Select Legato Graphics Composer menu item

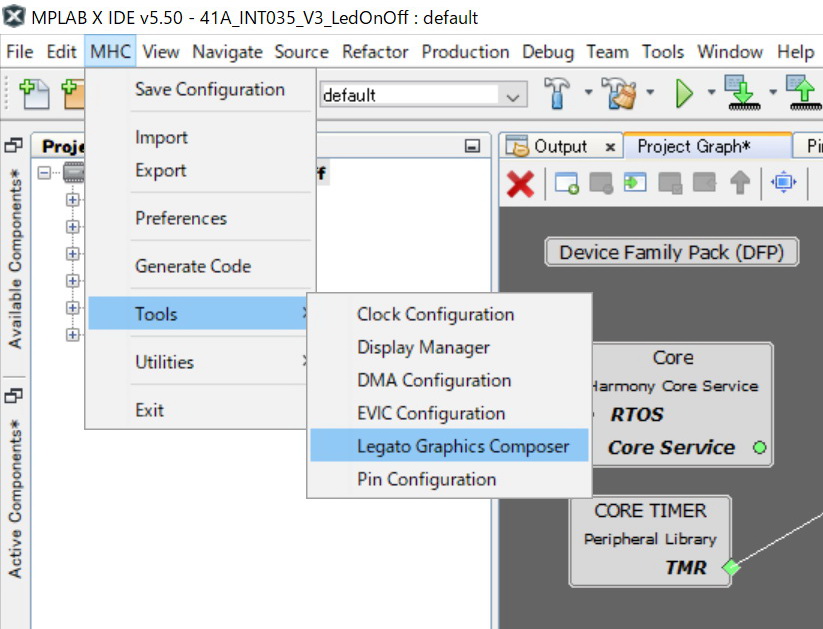pyautogui.click(x=462, y=446)
